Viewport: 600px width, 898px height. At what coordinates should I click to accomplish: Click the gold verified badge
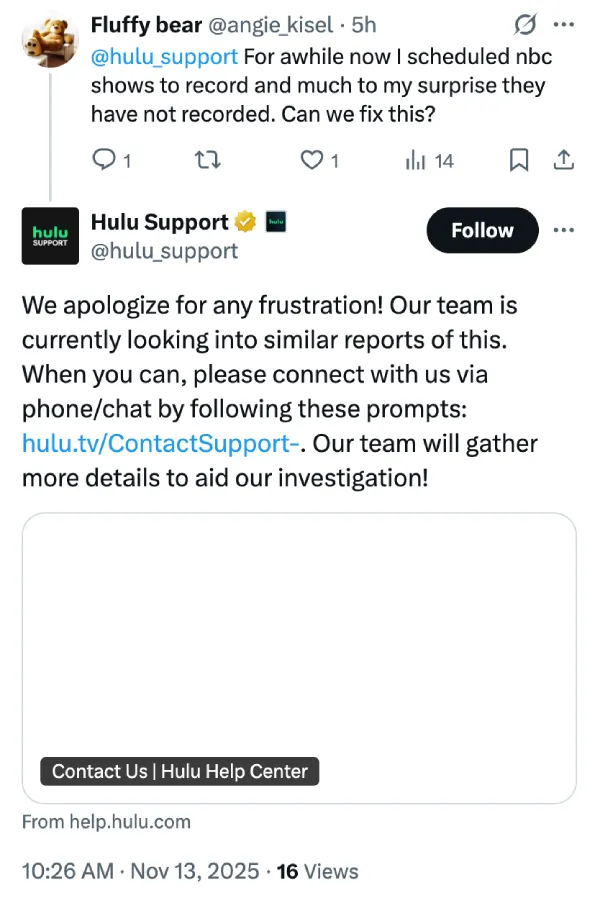click(245, 222)
